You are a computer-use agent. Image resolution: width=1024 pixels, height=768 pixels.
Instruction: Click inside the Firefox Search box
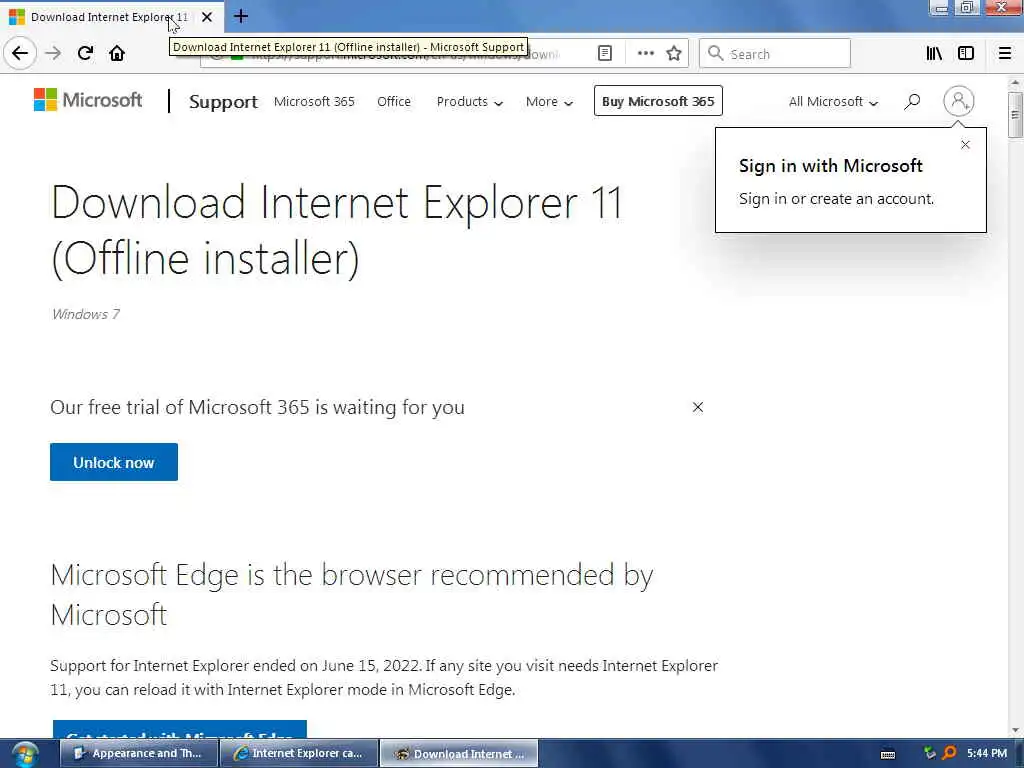[x=775, y=54]
